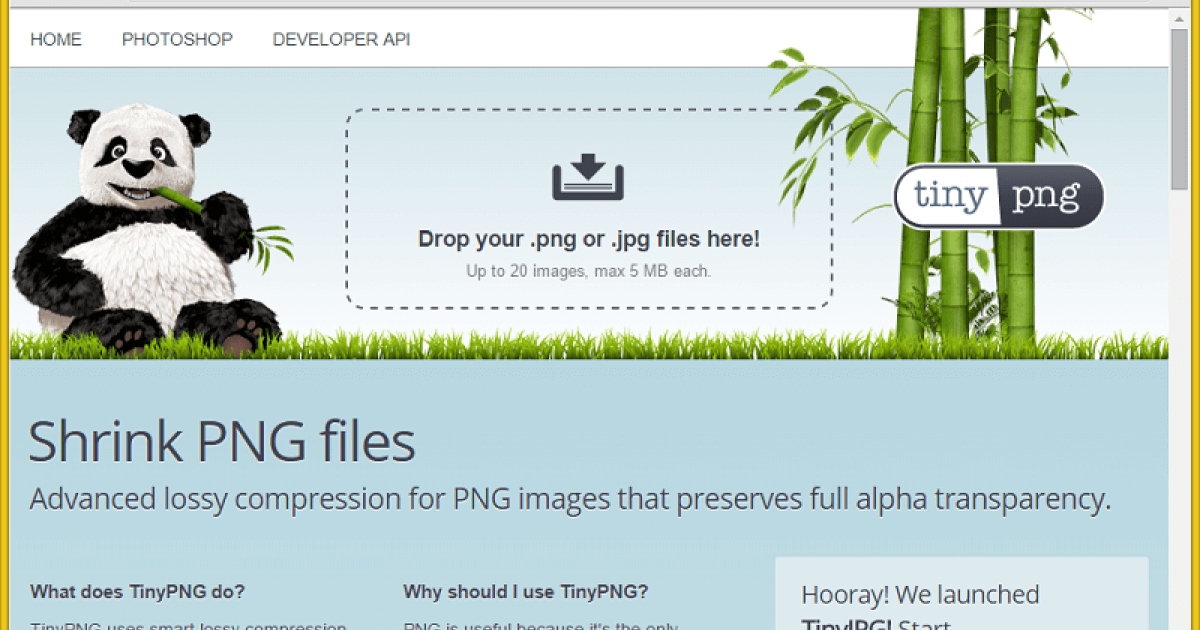Go to the DEVELOPER API page
Viewport: 1200px width, 630px height.
pyautogui.click(x=341, y=40)
